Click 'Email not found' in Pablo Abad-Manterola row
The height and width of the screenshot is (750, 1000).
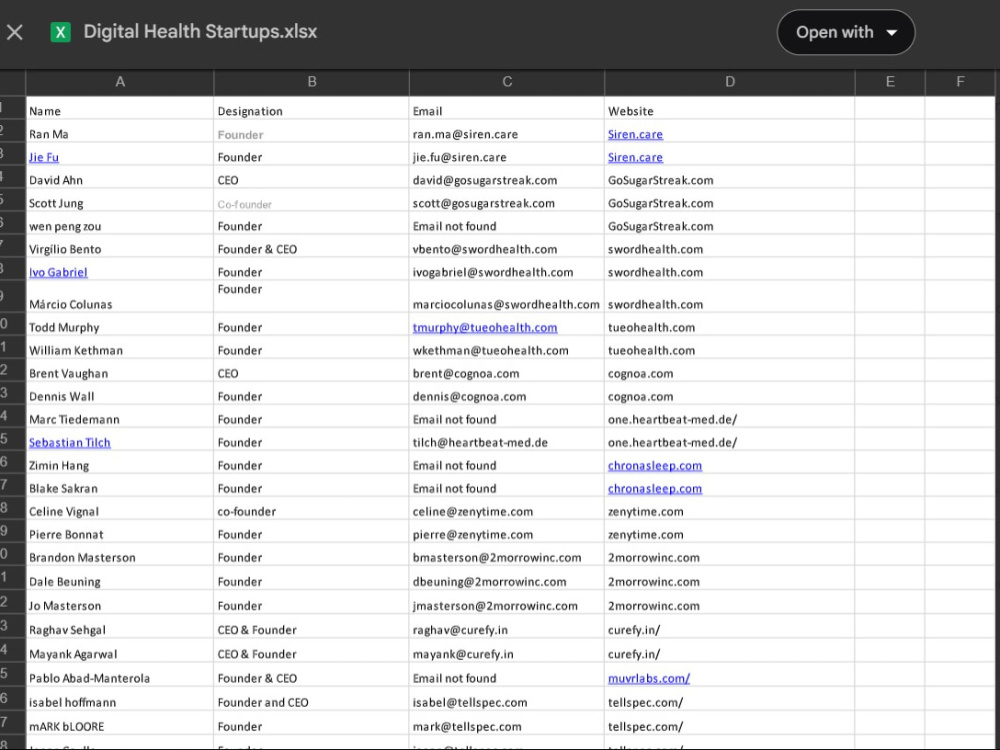454,679
